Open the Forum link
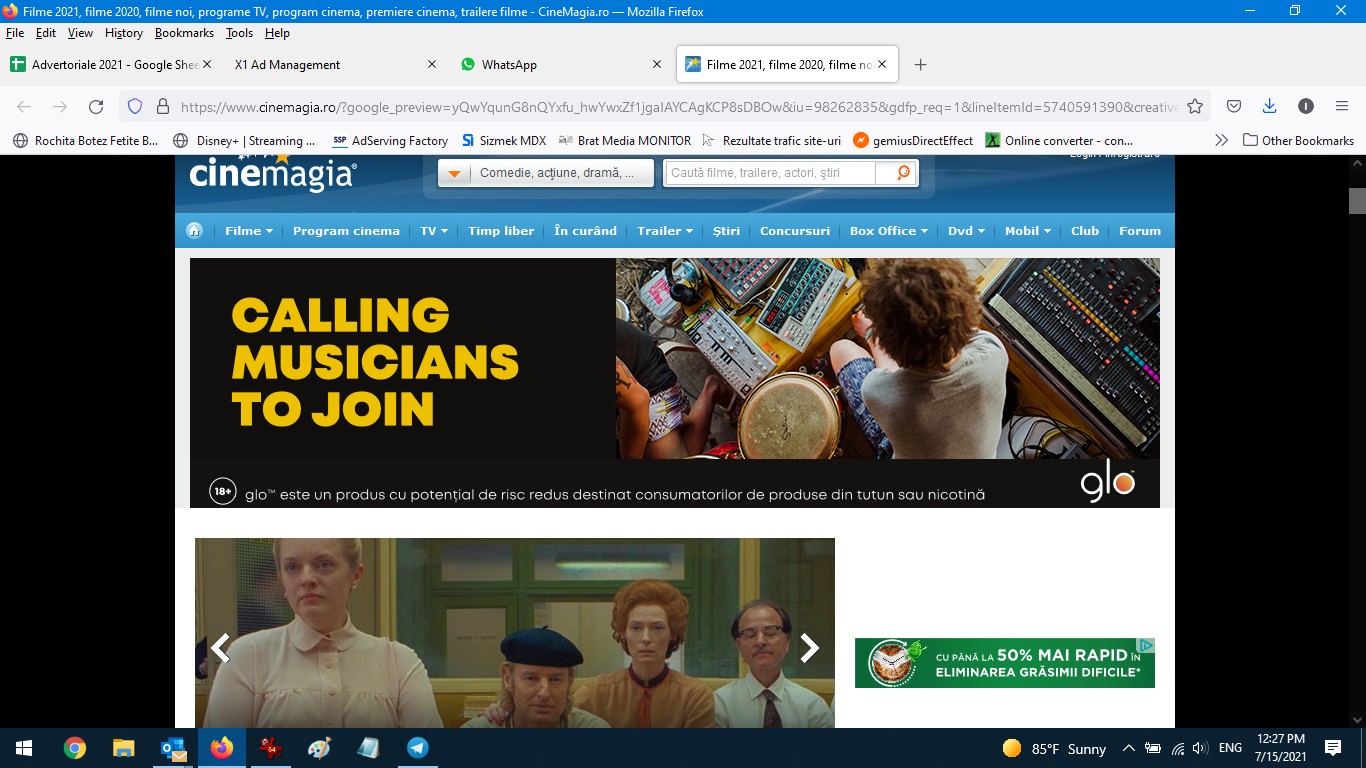 pyautogui.click(x=1140, y=231)
